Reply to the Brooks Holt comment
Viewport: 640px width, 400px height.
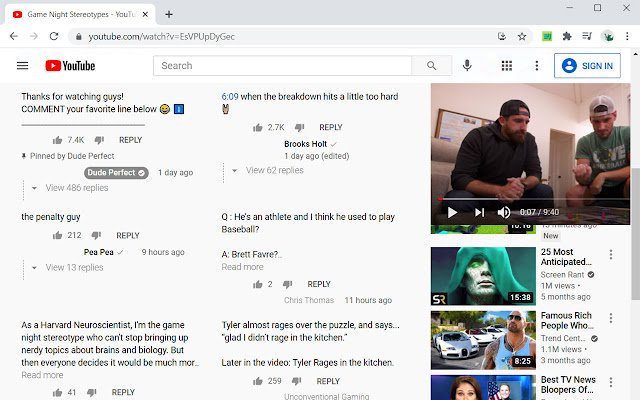click(331, 127)
